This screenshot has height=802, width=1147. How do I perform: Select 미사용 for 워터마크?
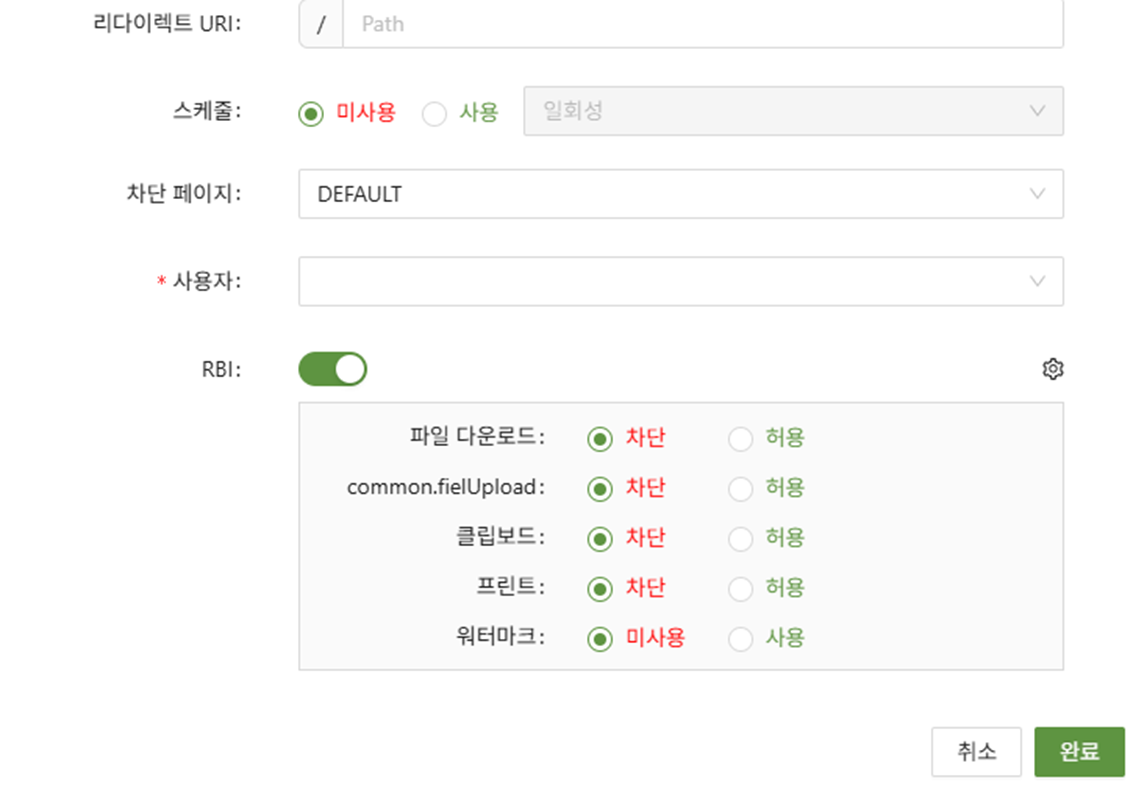pos(600,639)
